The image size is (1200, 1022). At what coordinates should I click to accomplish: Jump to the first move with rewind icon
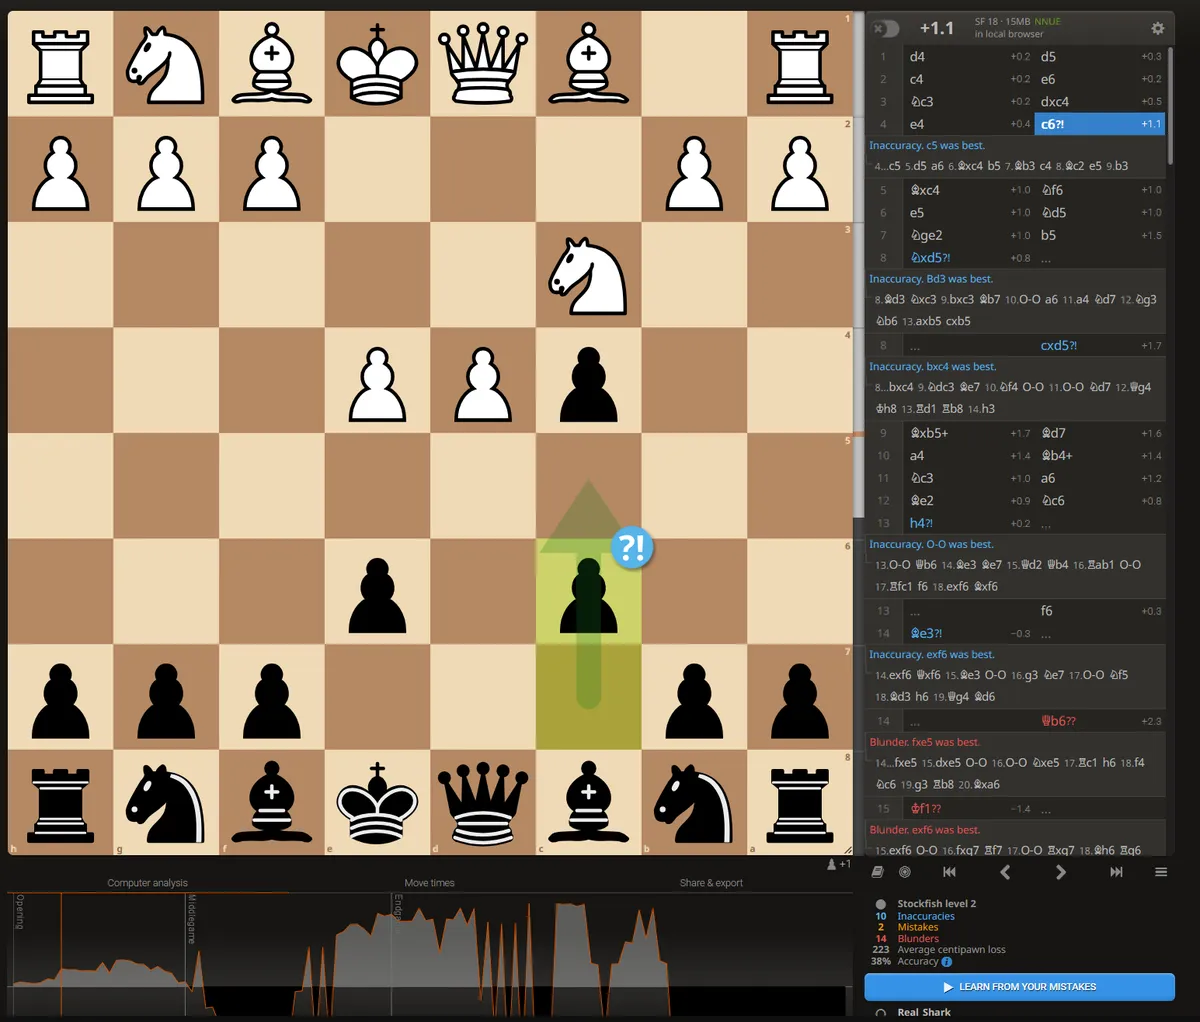click(x=949, y=871)
